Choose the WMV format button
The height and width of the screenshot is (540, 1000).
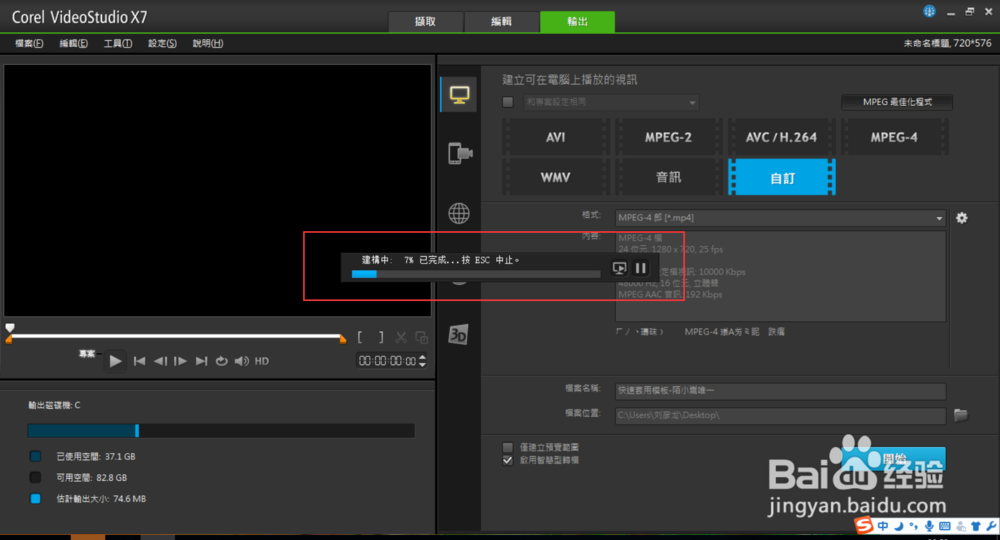pyautogui.click(x=555, y=177)
